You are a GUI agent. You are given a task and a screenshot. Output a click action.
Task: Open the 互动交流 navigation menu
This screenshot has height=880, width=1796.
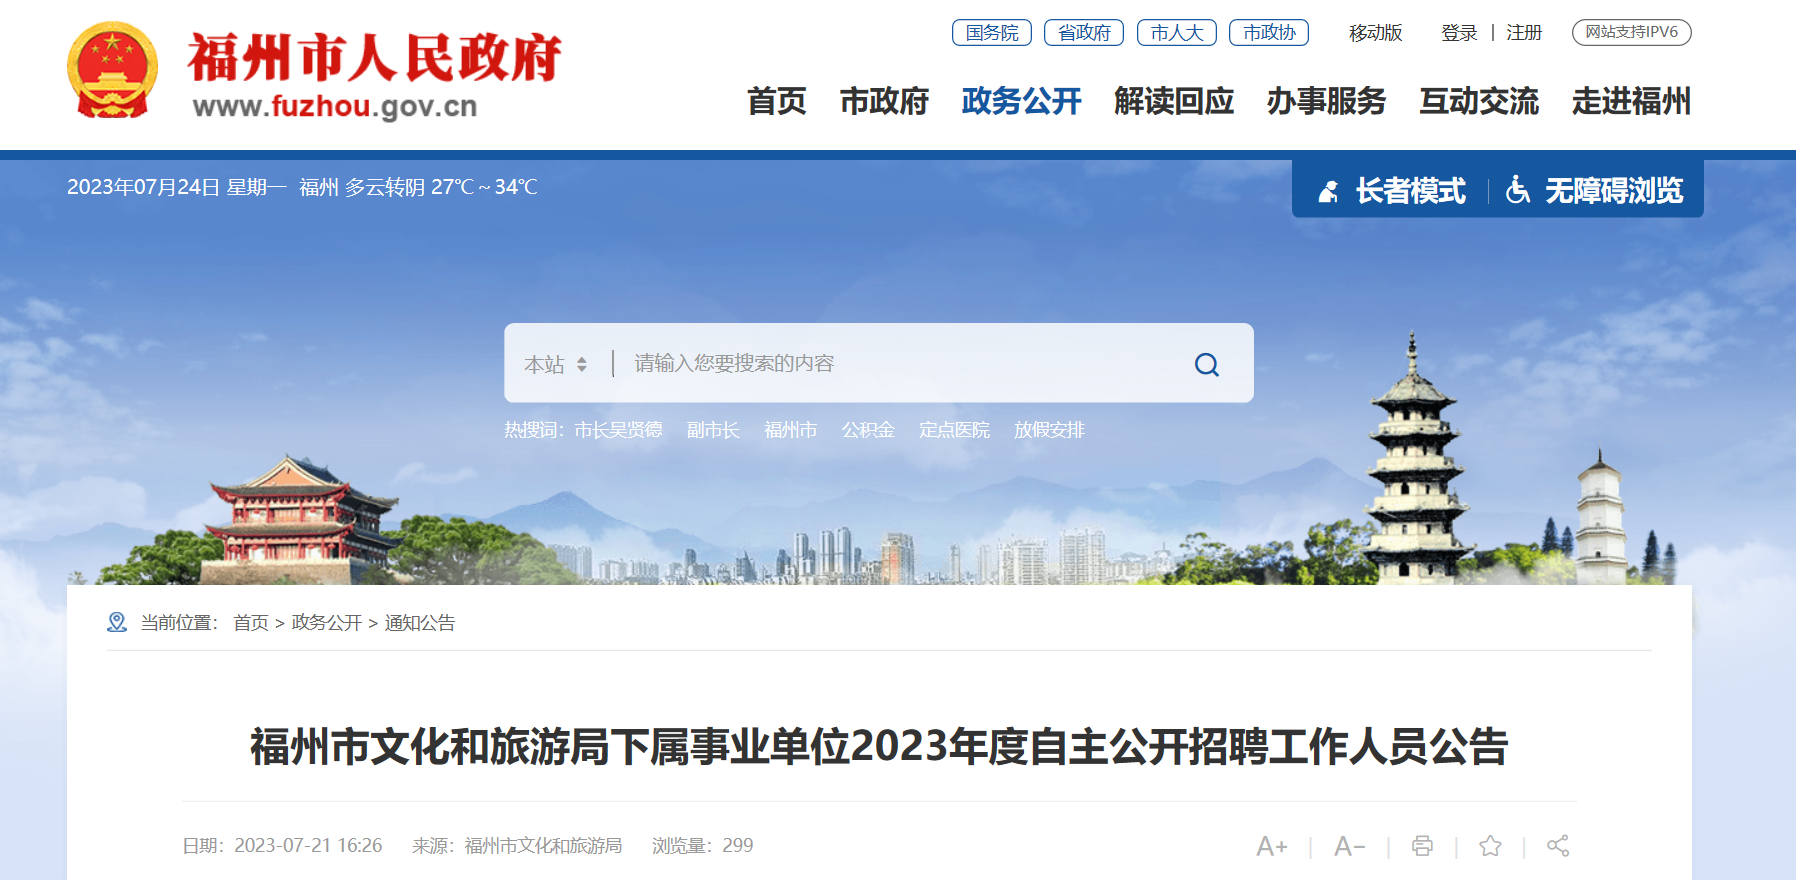point(1479,101)
